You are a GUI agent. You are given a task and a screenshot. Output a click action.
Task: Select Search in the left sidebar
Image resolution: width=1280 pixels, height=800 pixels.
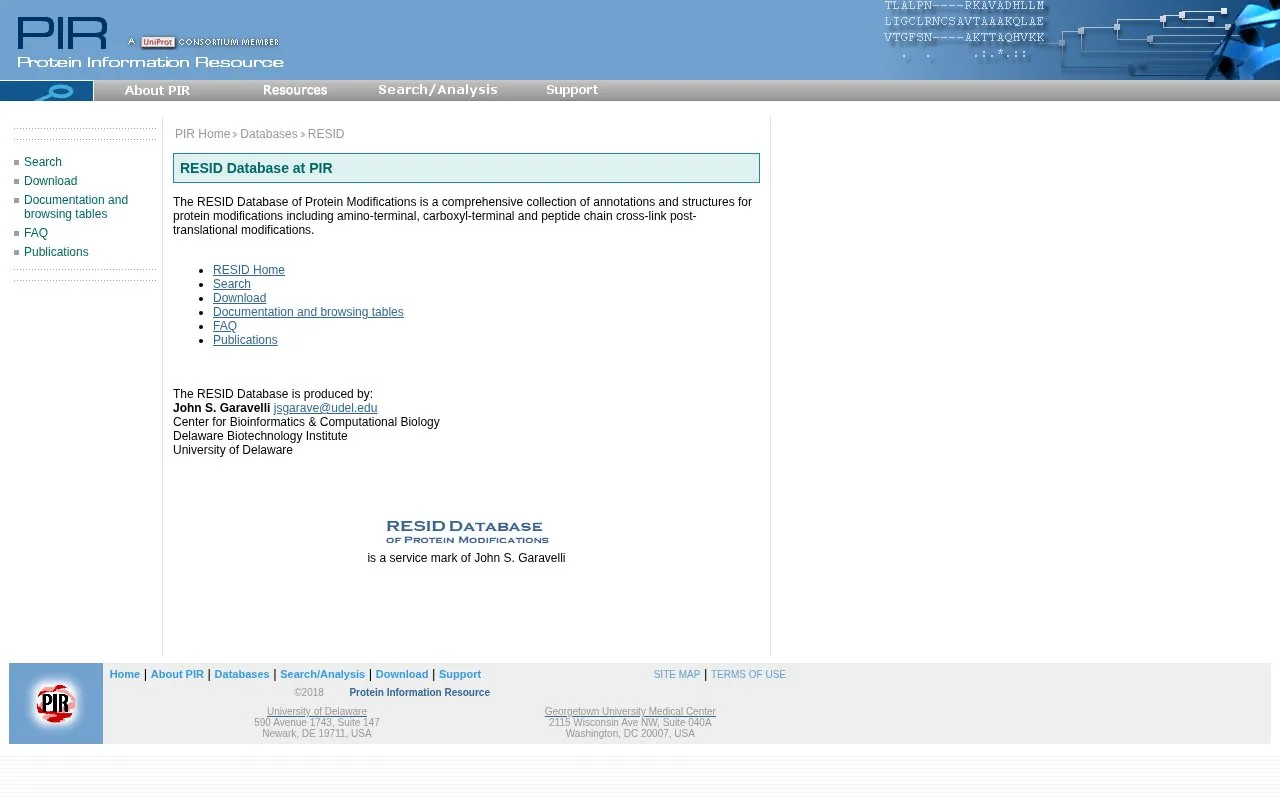[x=43, y=162]
